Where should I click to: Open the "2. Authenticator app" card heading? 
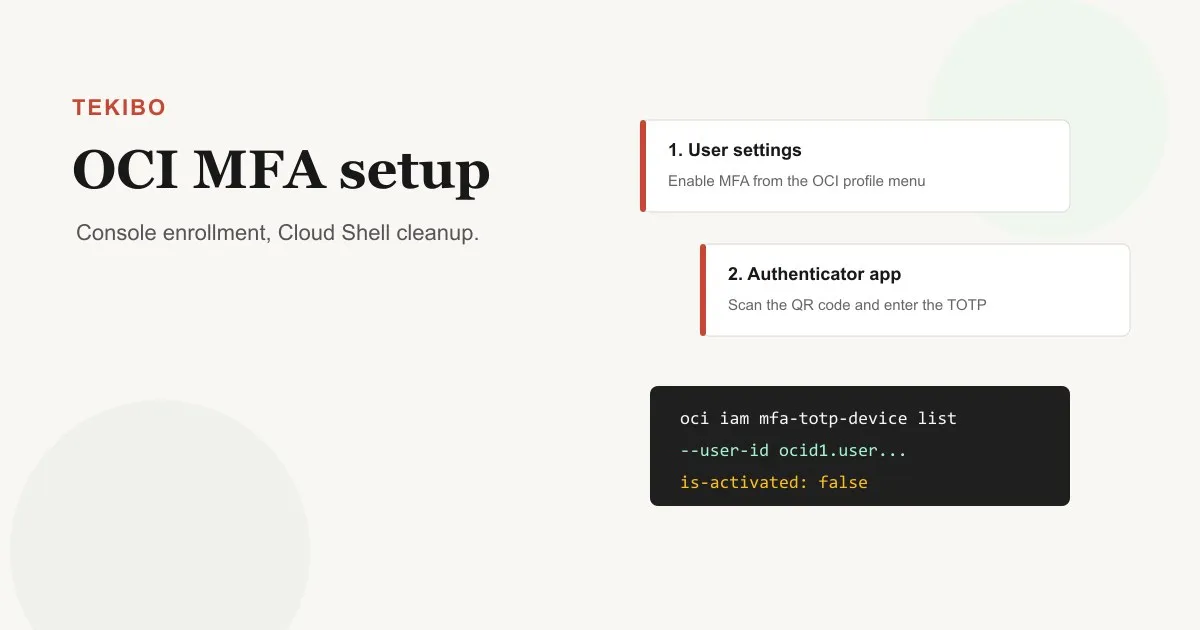coord(814,274)
